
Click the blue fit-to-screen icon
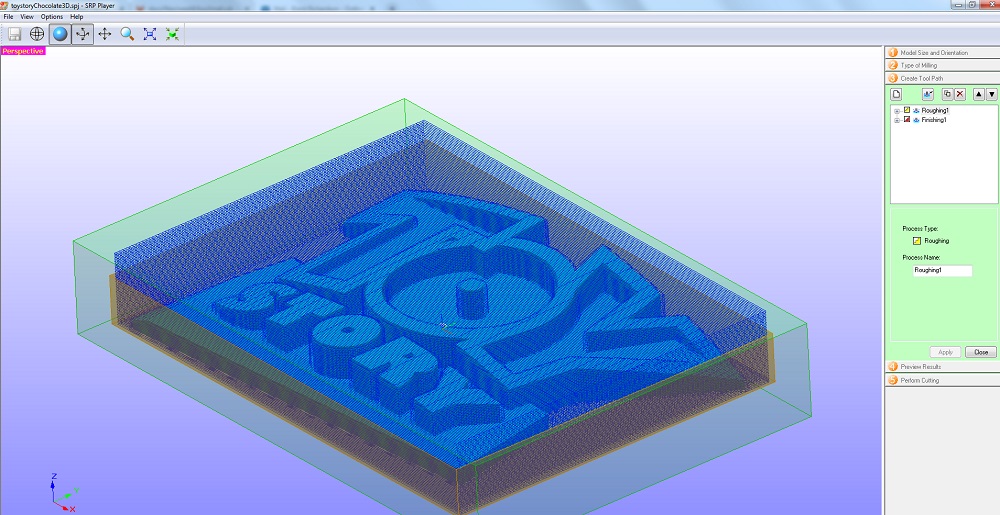tap(149, 34)
